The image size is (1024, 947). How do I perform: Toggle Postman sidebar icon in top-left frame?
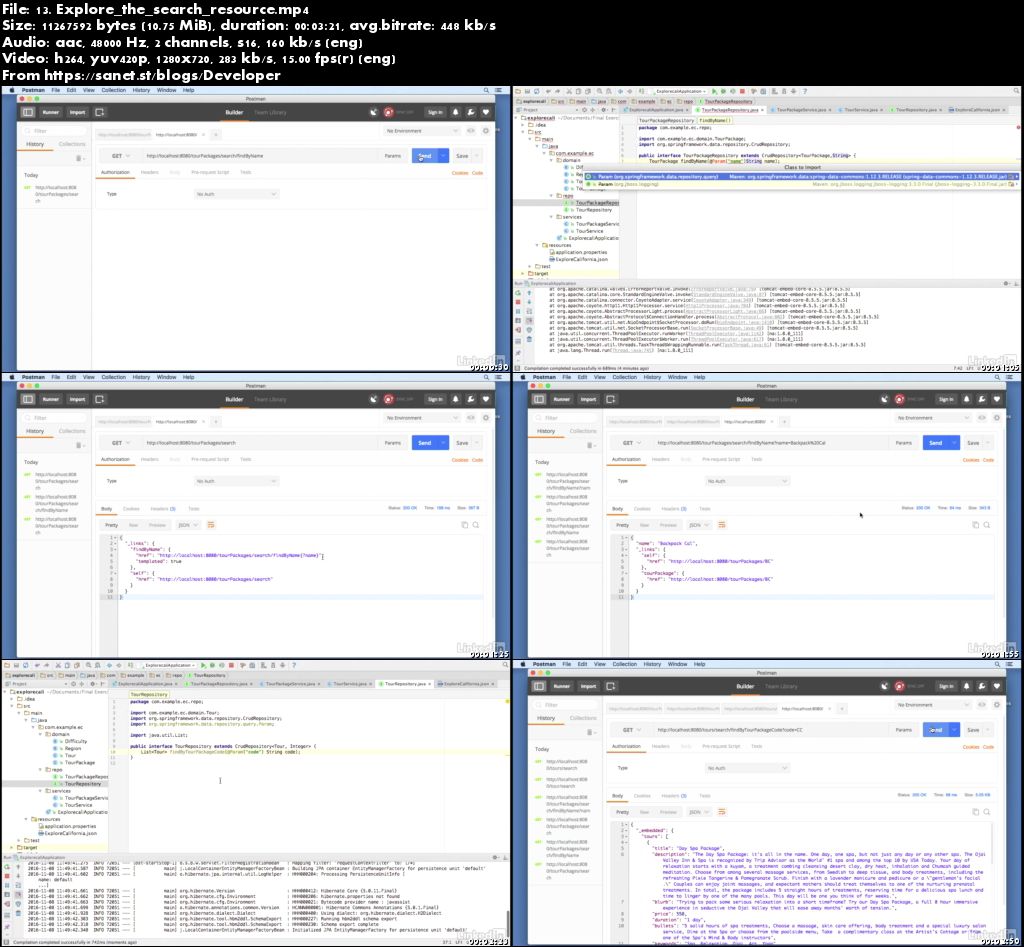point(27,112)
